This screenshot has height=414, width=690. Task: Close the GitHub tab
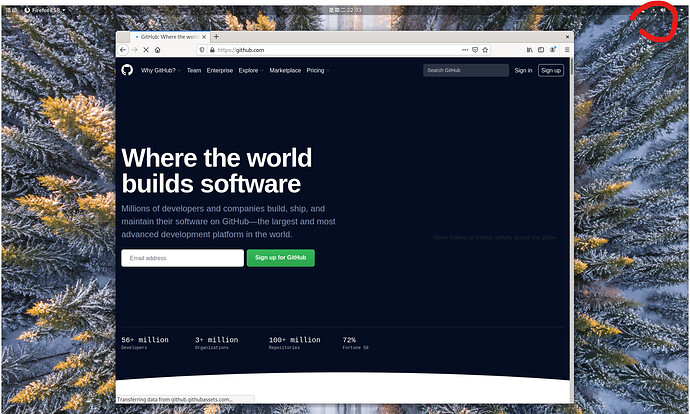pos(204,37)
